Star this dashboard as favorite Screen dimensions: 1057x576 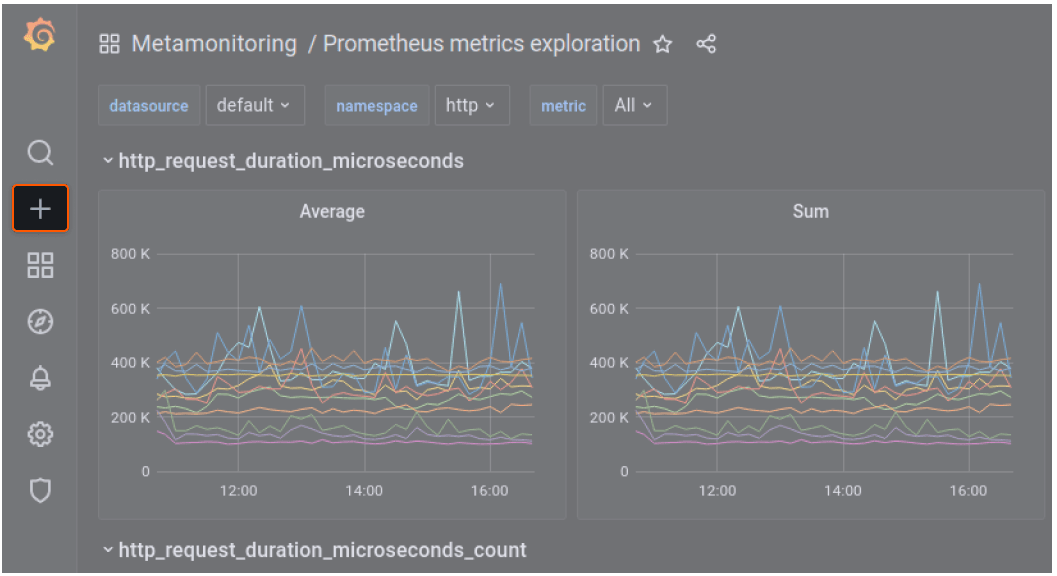pos(663,45)
